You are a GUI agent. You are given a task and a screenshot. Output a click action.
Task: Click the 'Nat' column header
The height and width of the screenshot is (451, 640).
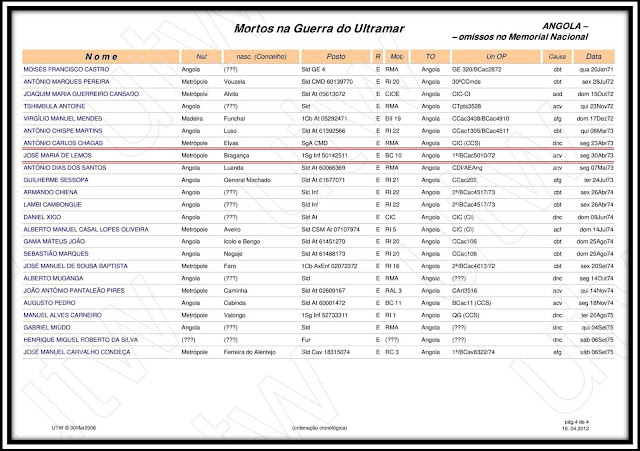(x=201, y=56)
